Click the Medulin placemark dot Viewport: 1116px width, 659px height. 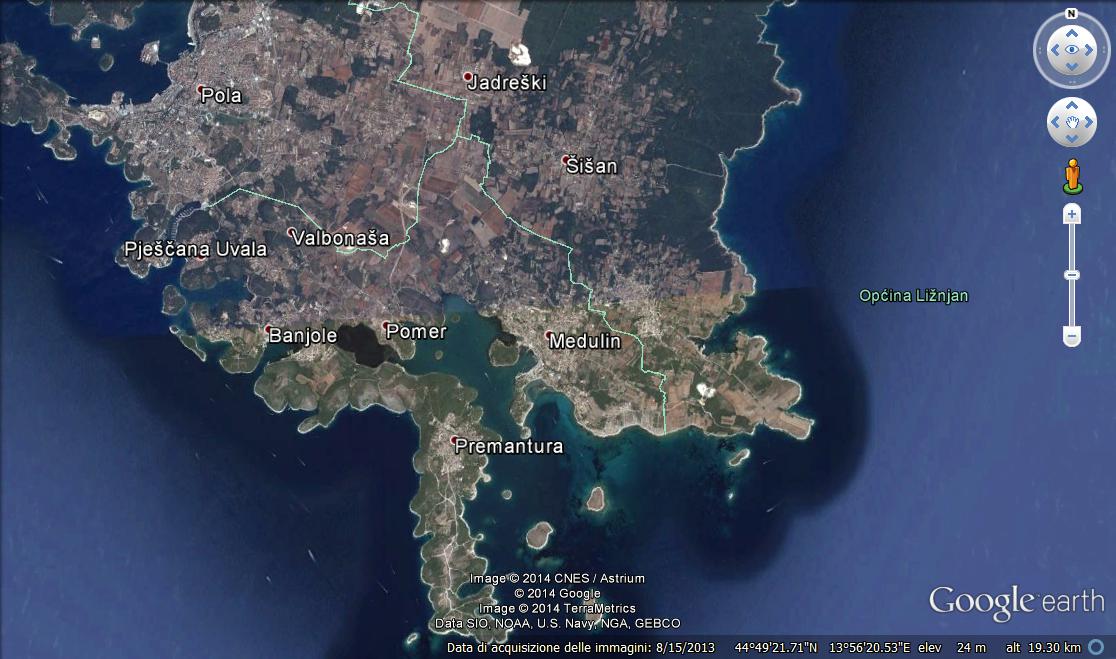tap(549, 335)
